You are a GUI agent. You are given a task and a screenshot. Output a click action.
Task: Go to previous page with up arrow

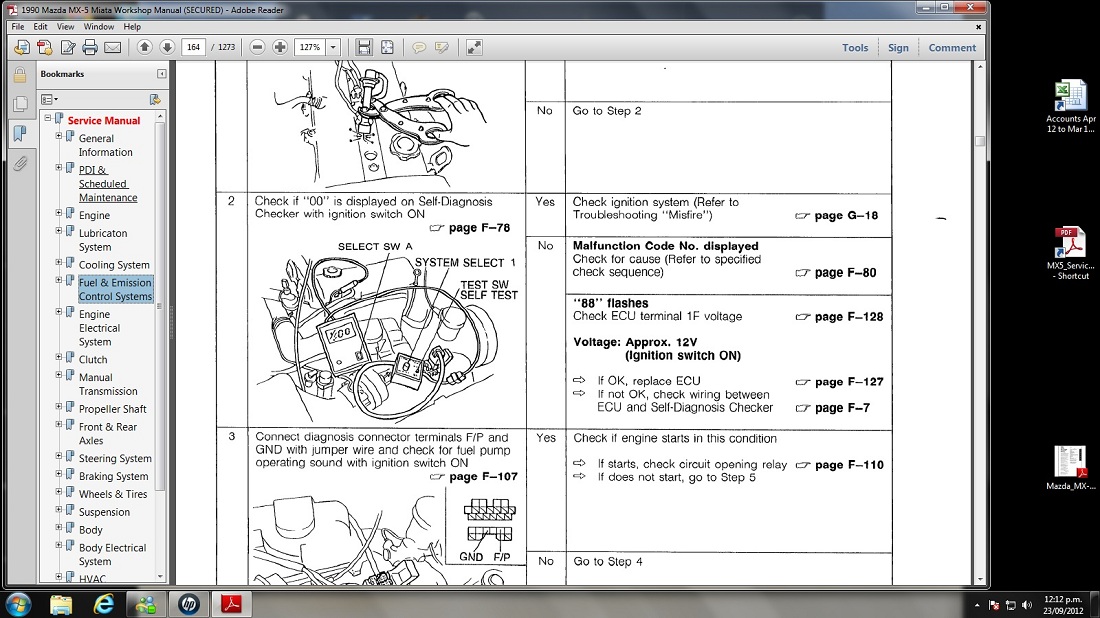pos(145,47)
